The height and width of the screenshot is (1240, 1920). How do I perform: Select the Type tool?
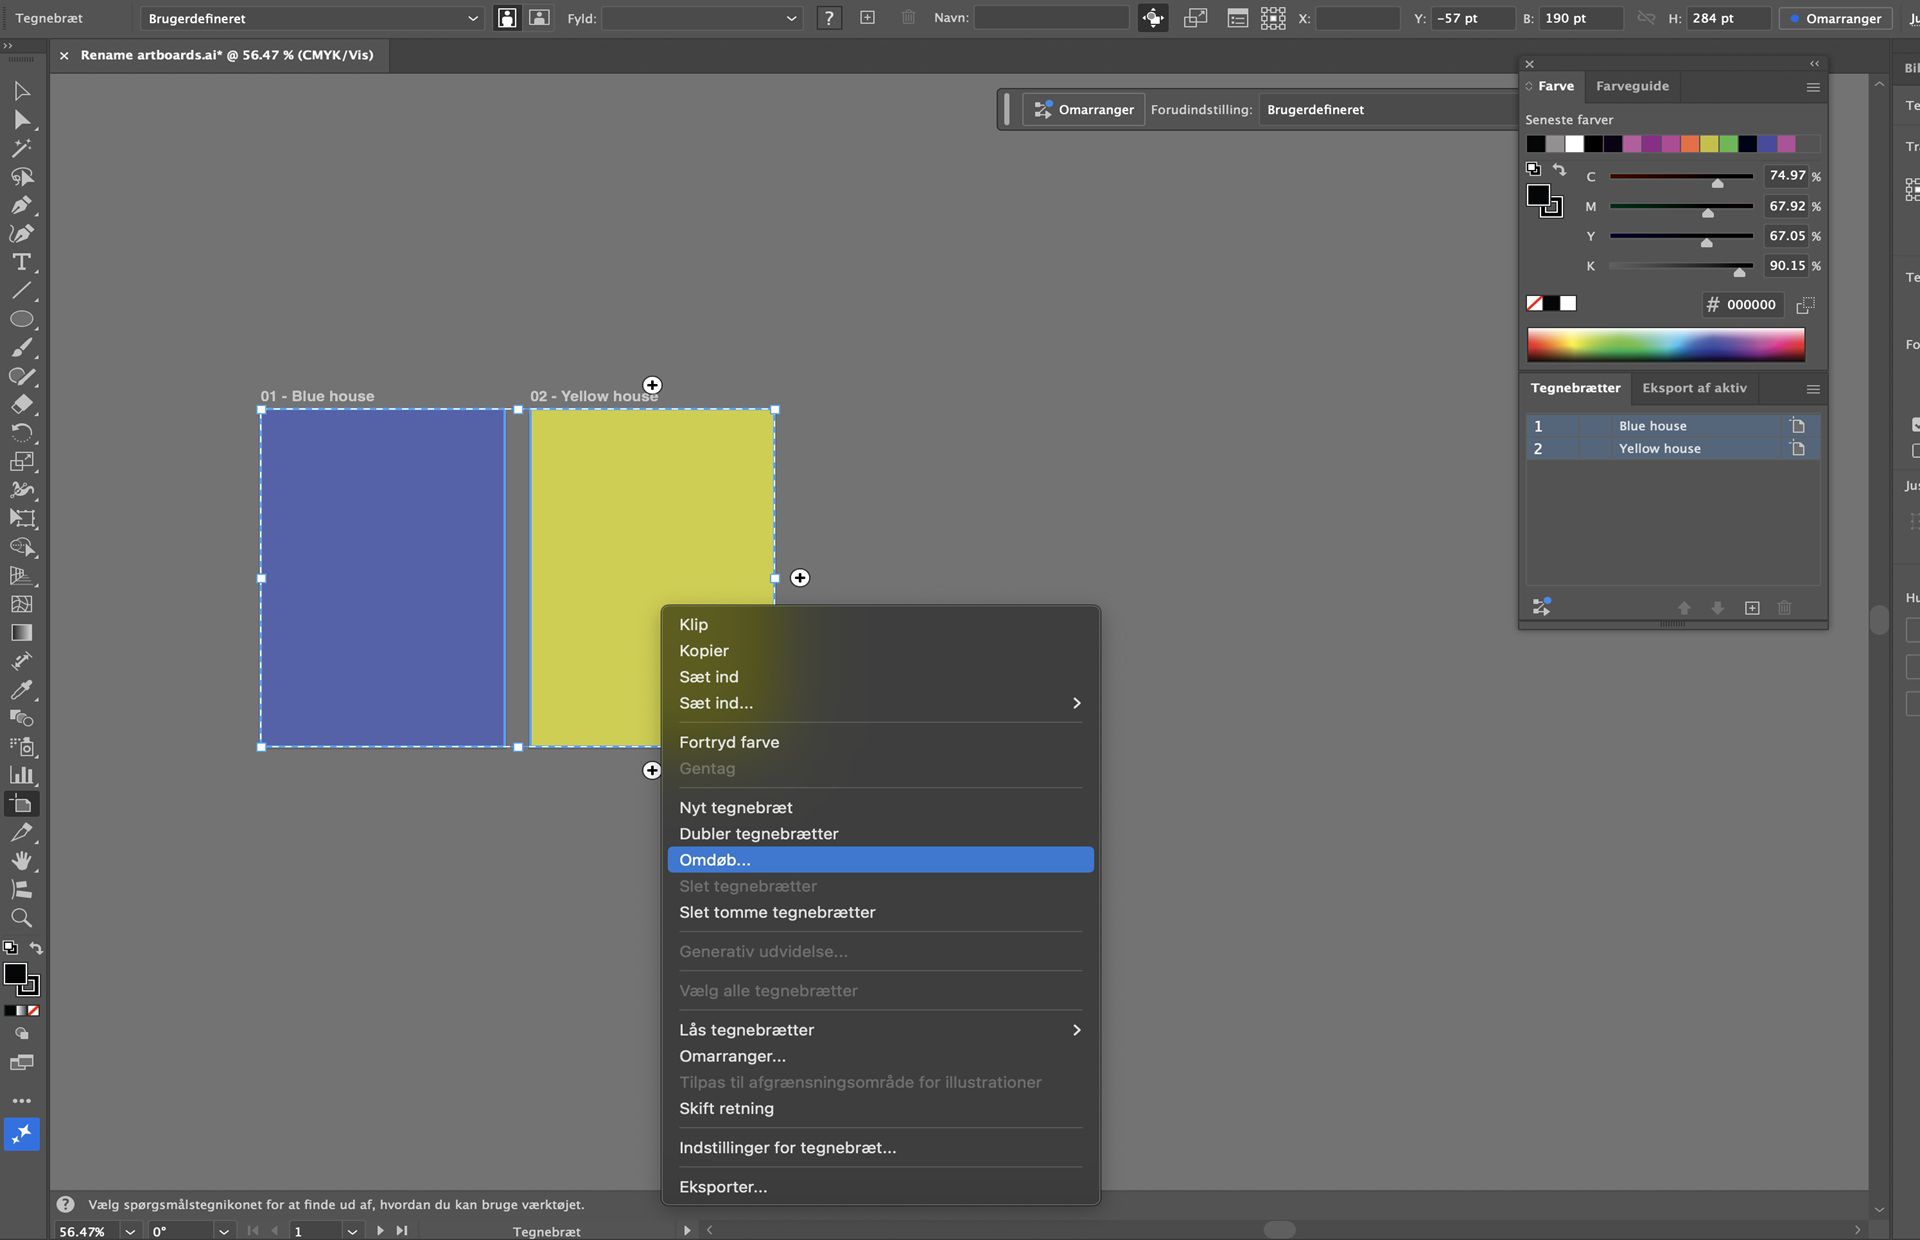pyautogui.click(x=21, y=262)
